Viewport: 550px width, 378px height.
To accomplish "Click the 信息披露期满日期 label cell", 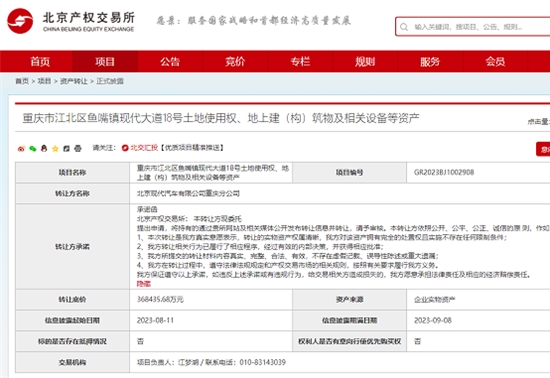I will (349, 320).
